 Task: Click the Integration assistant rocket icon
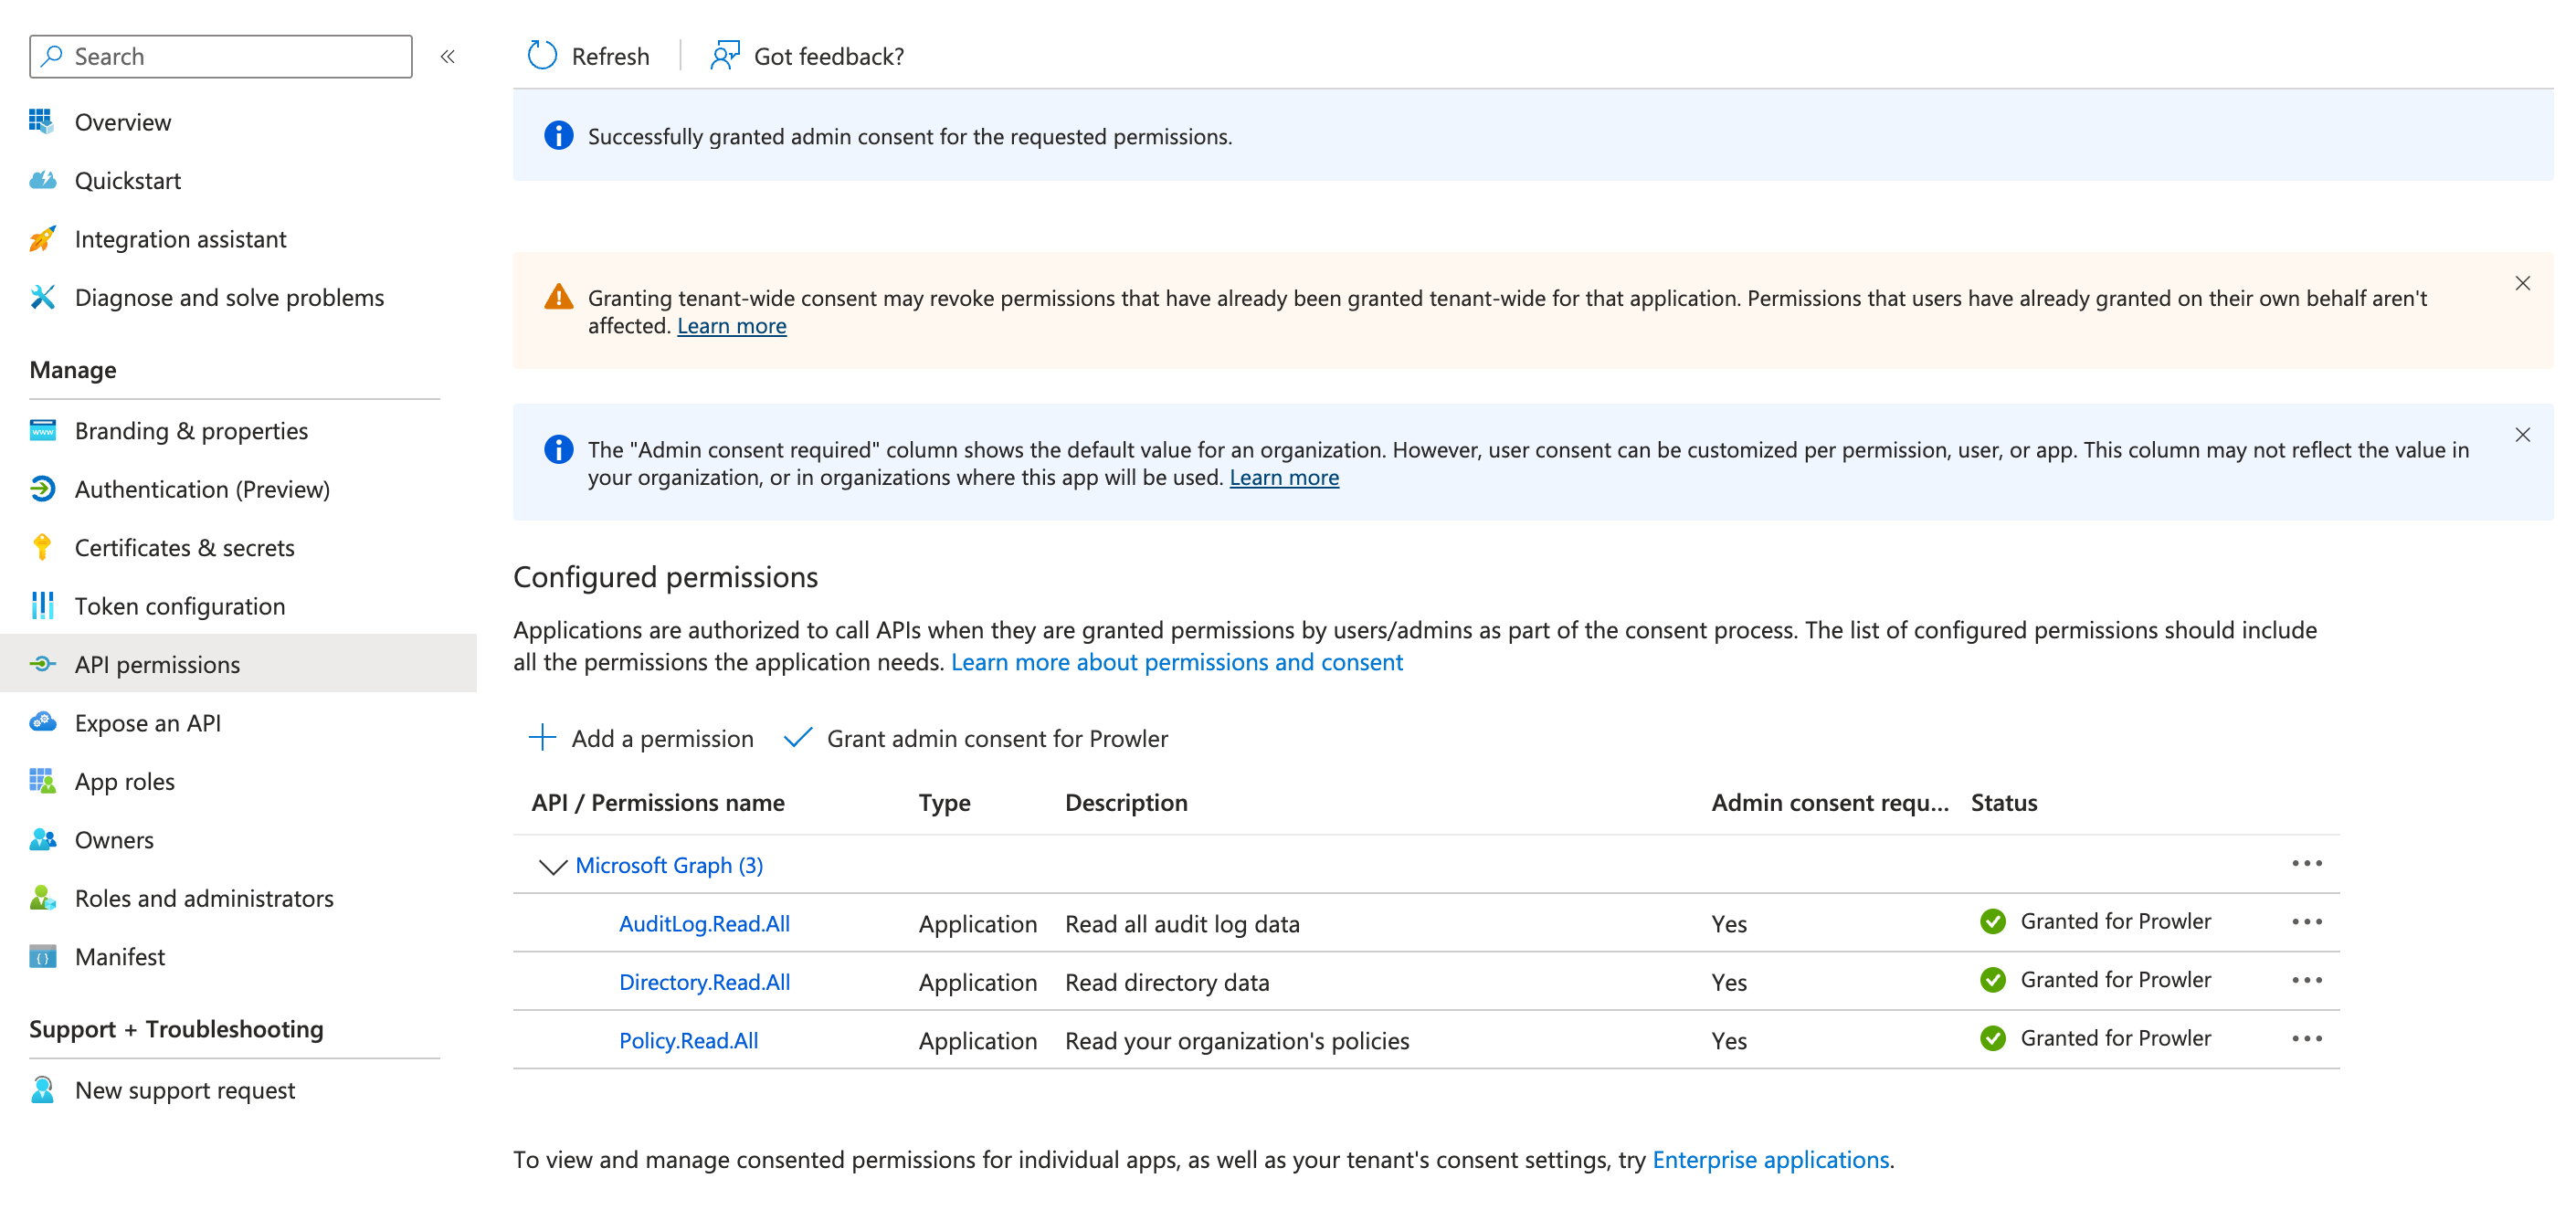42,238
